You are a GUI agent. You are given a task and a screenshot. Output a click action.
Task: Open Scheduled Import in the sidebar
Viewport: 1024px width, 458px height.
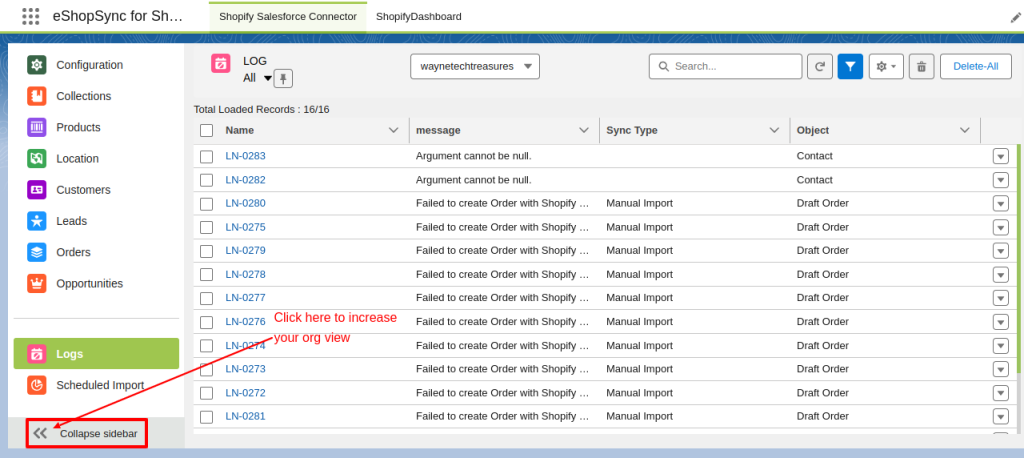(x=97, y=385)
